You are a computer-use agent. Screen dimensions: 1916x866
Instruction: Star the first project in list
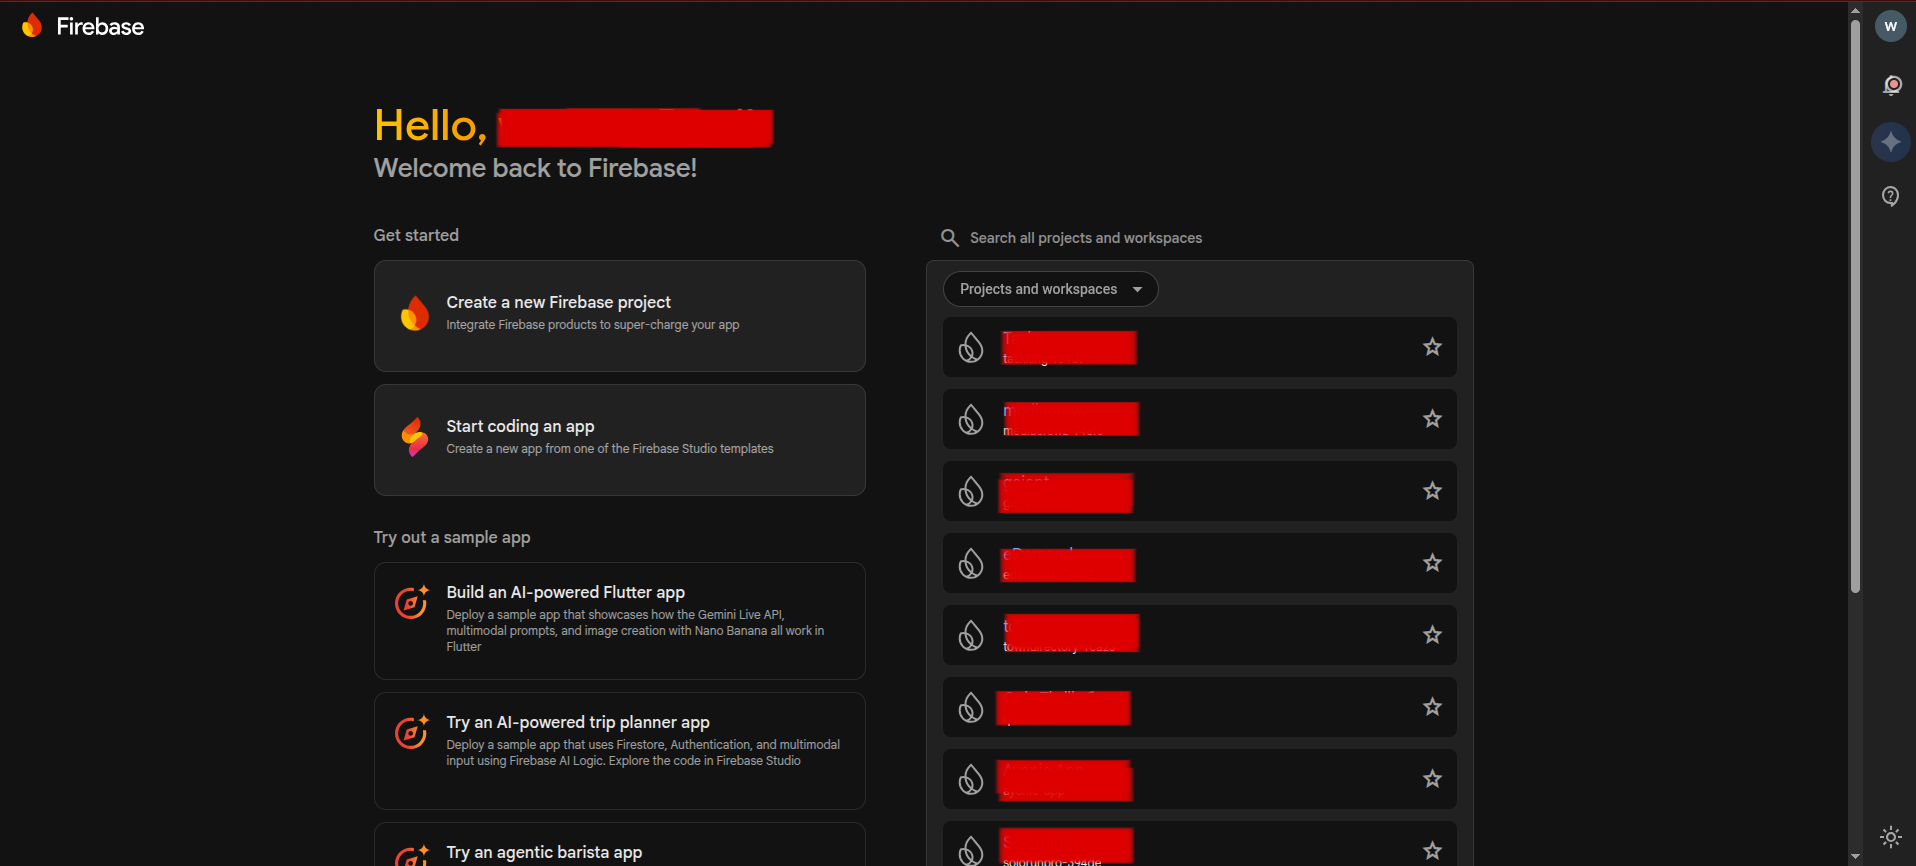pos(1432,347)
